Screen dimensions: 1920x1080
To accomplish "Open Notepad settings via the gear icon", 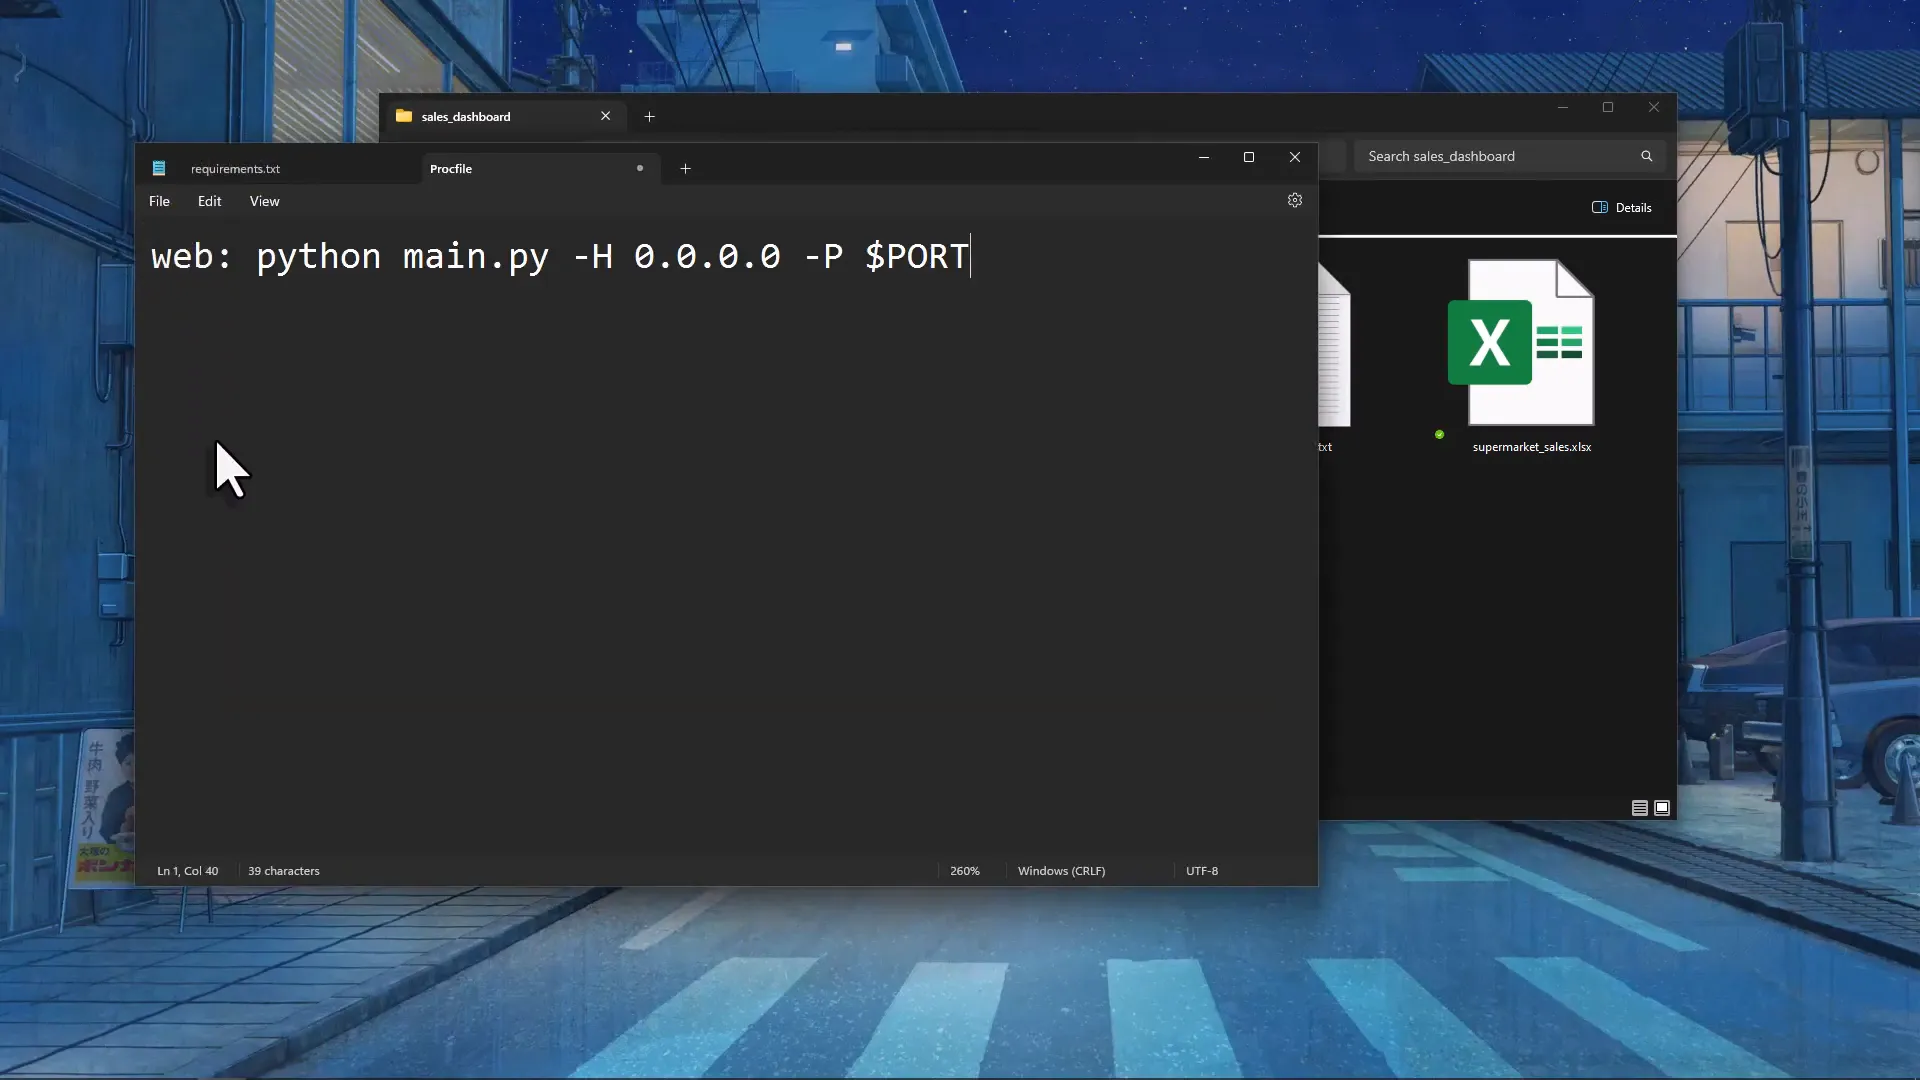I will 1295,200.
